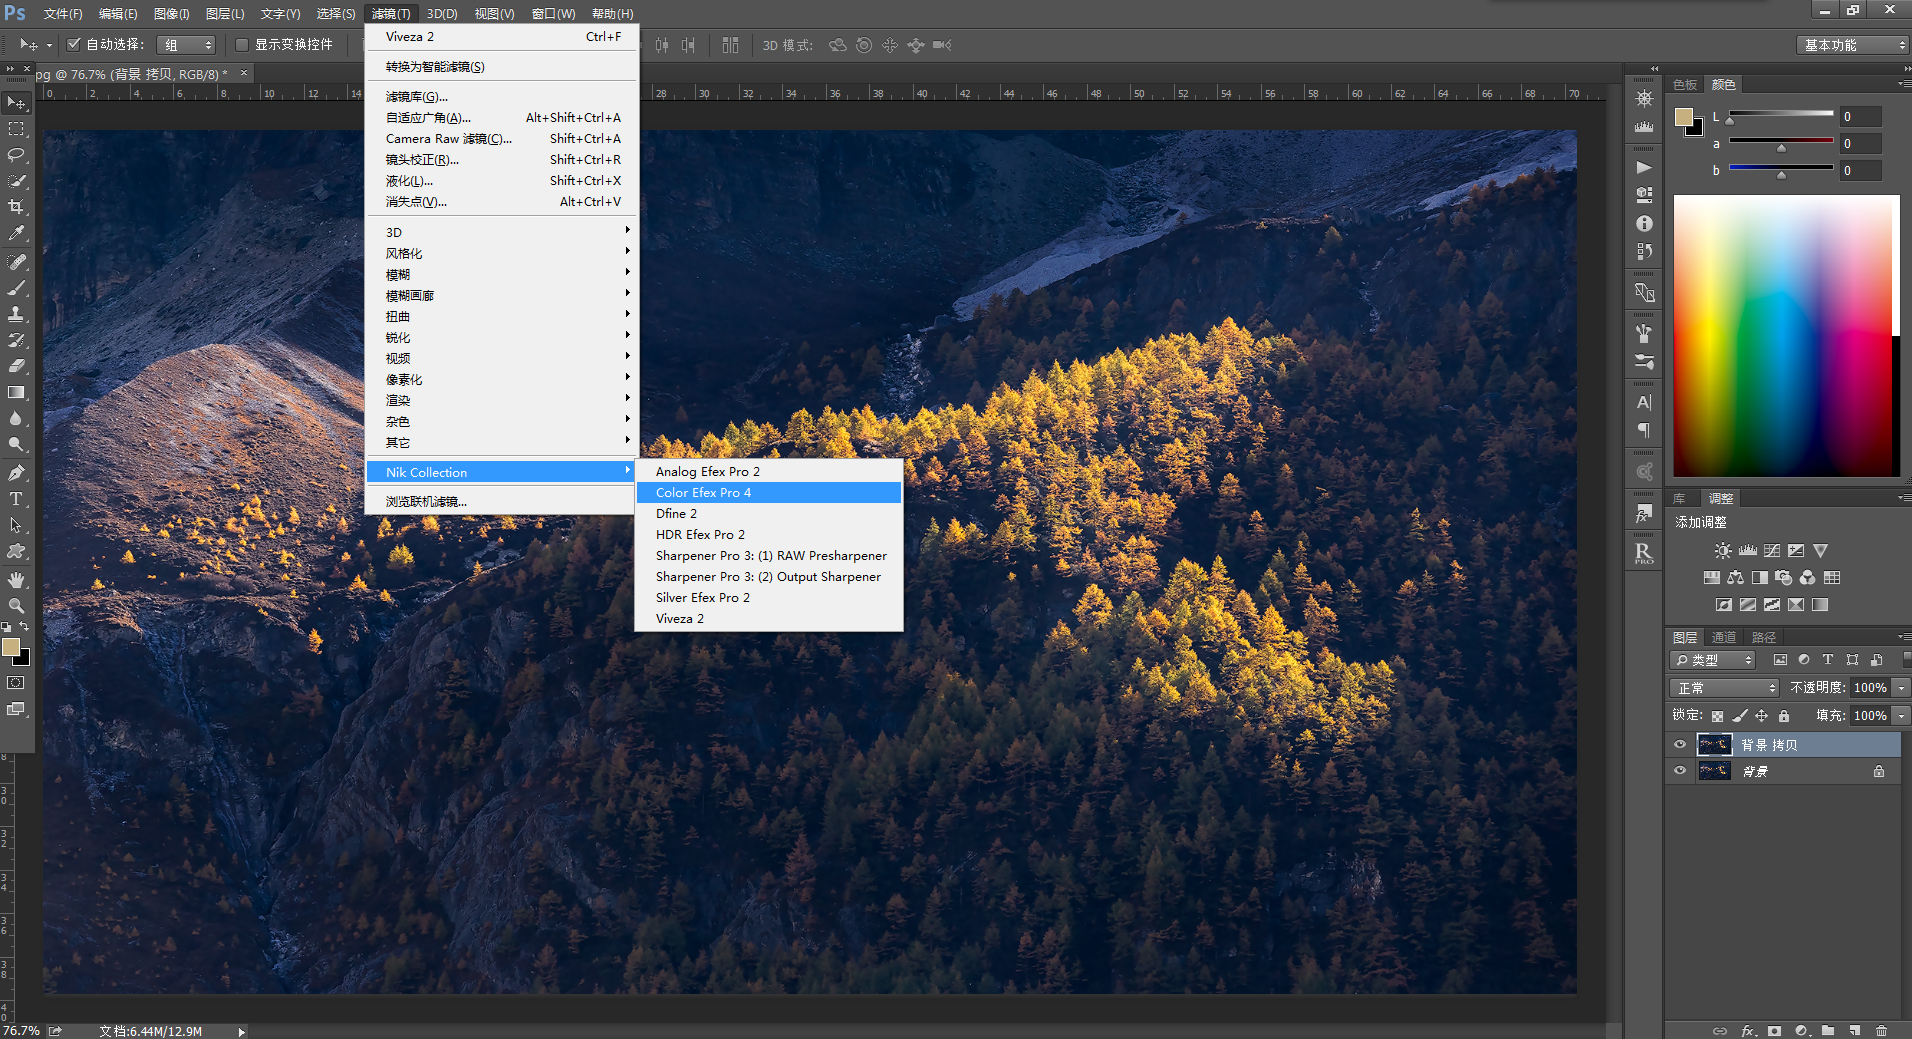Click the delete layer trash icon
This screenshot has width=1912, height=1039.
coord(1882,1030)
